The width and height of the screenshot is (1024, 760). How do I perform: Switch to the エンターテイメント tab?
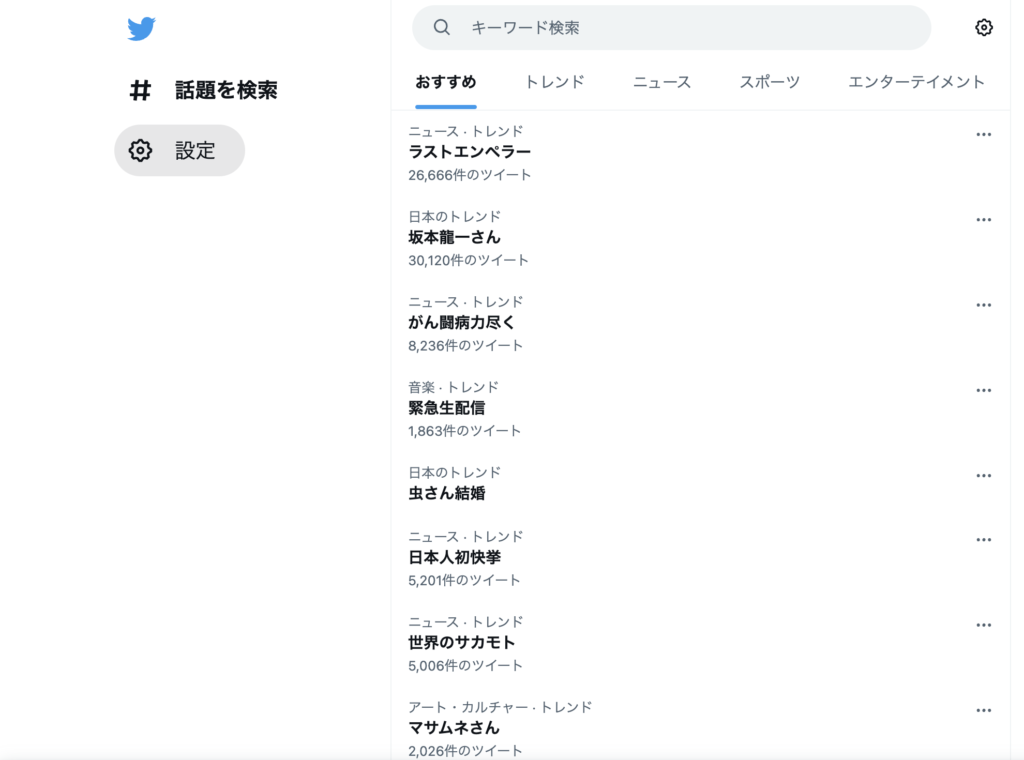coord(913,82)
